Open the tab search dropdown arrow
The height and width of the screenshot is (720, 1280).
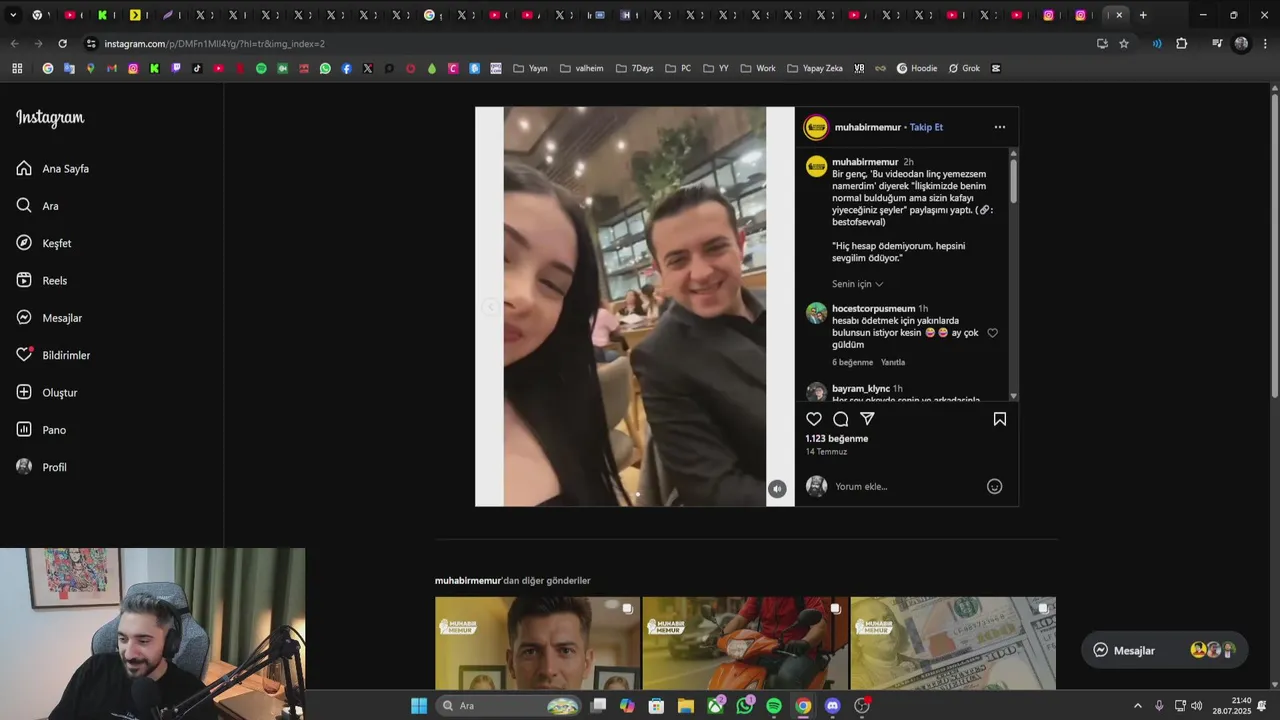[13, 15]
